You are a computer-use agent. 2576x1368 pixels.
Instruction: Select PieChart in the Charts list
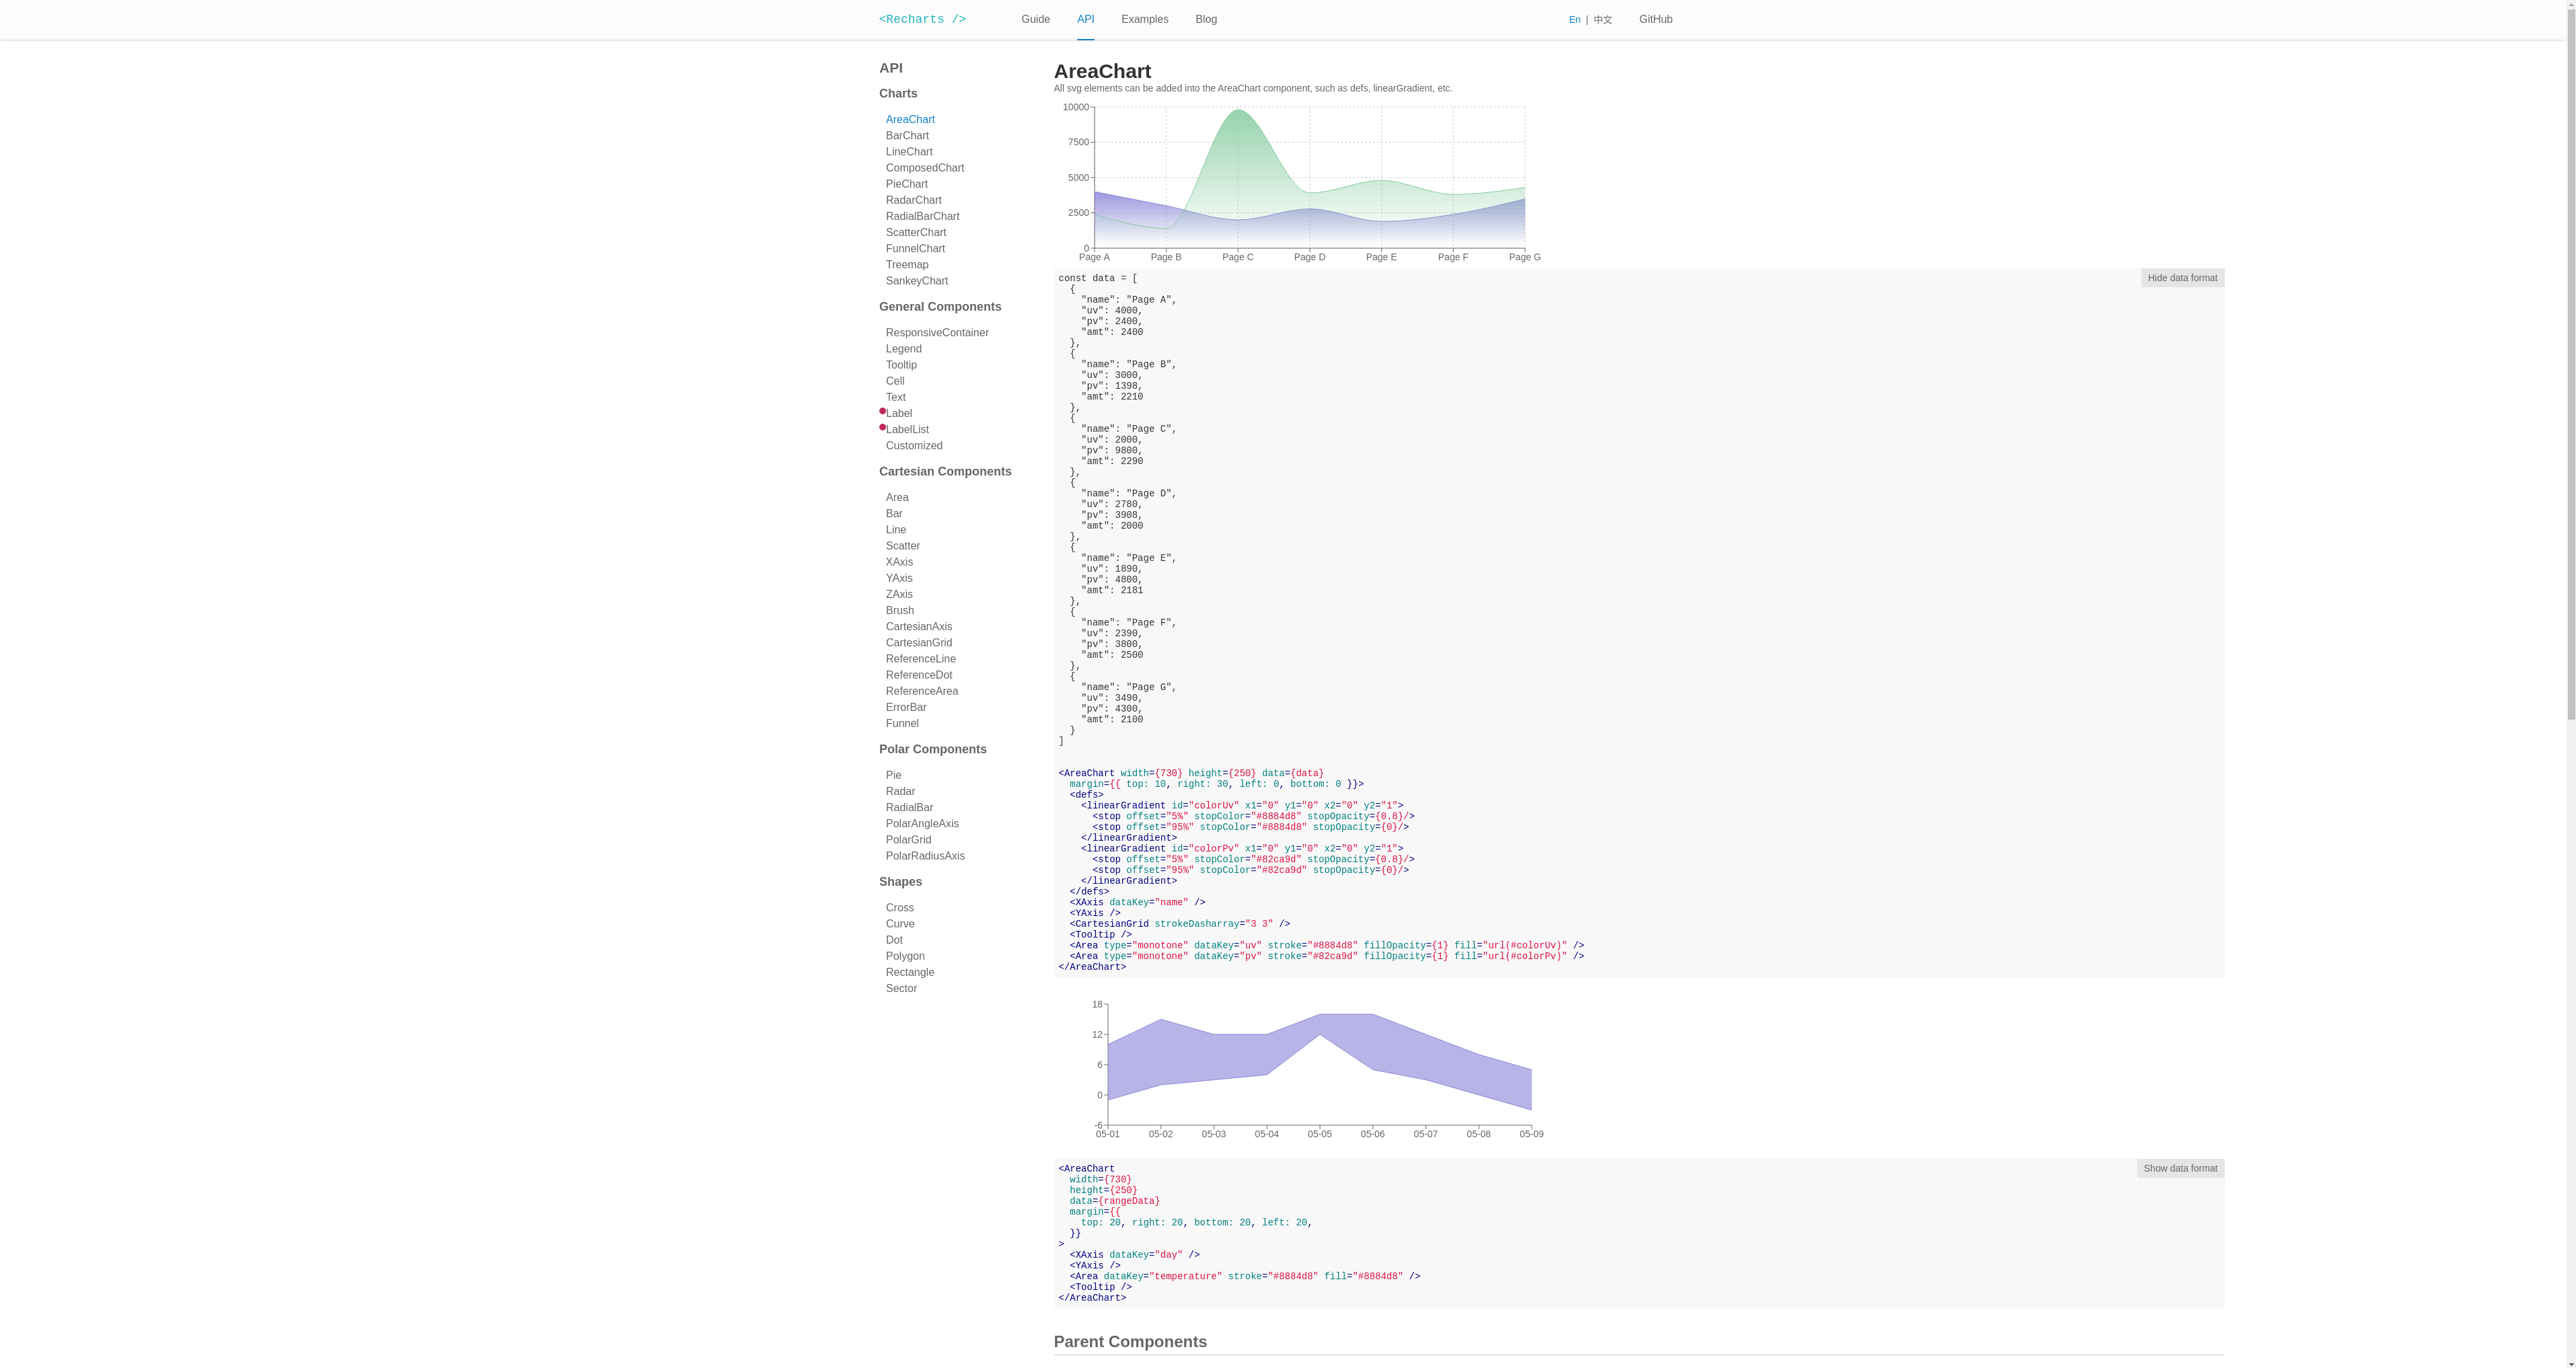click(x=906, y=184)
